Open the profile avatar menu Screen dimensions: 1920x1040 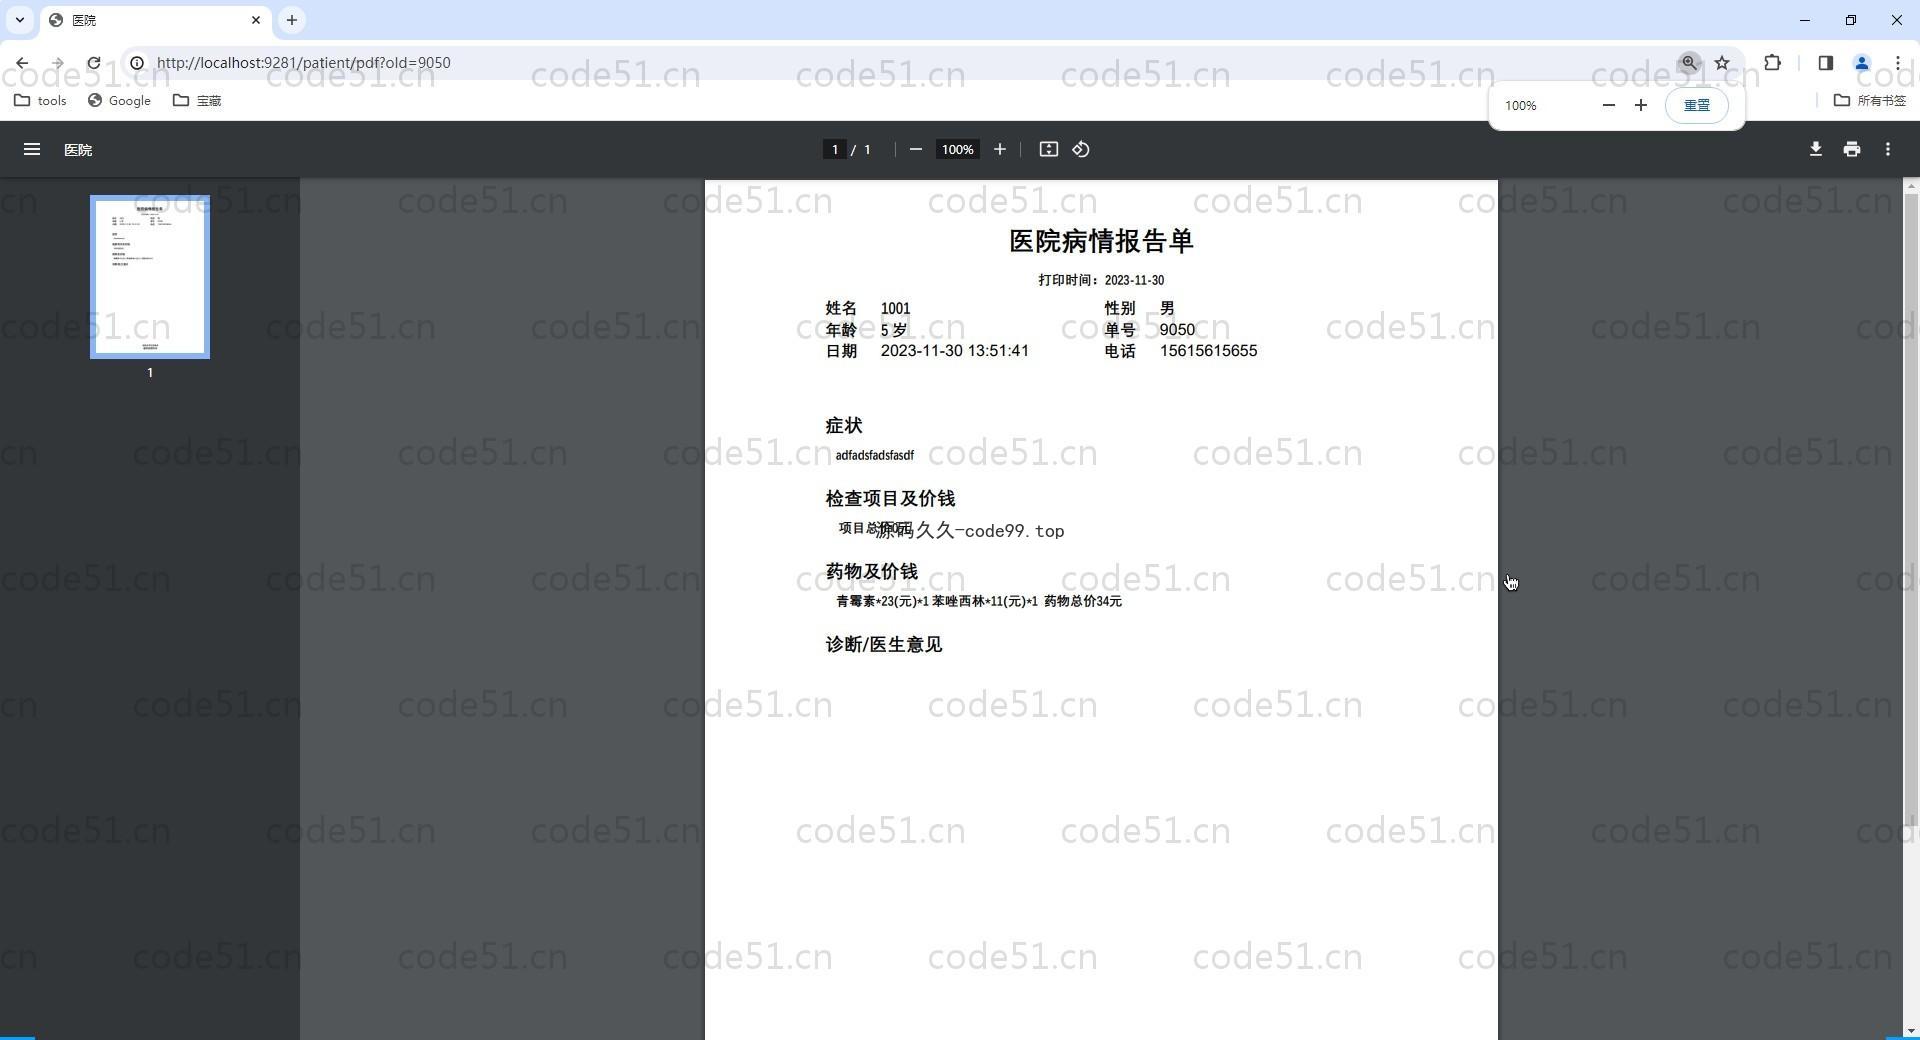pos(1861,63)
